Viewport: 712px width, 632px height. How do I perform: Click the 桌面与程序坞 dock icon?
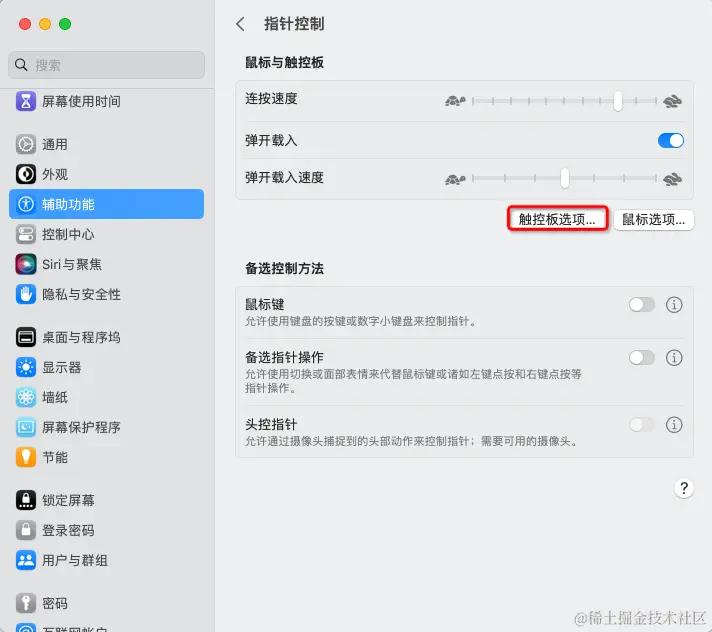(x=26, y=337)
